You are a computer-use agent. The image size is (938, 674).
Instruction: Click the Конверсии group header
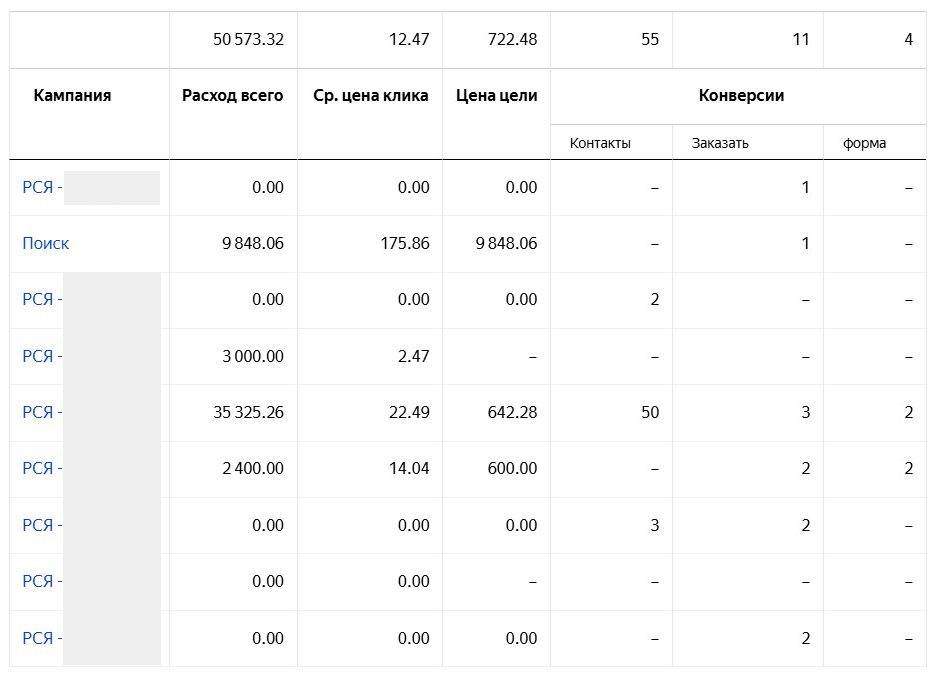(740, 96)
